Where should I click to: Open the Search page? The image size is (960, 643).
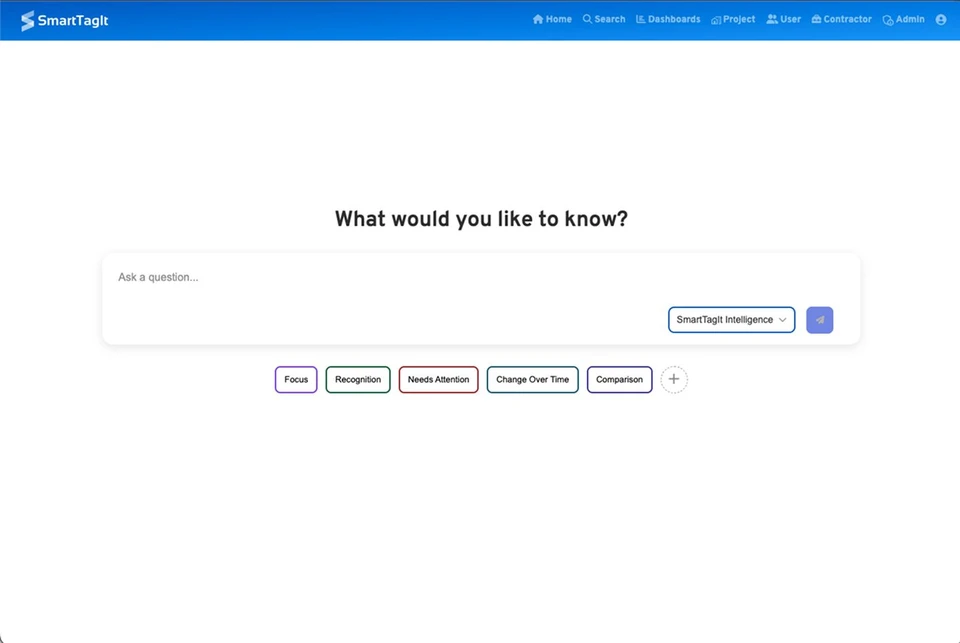point(604,20)
